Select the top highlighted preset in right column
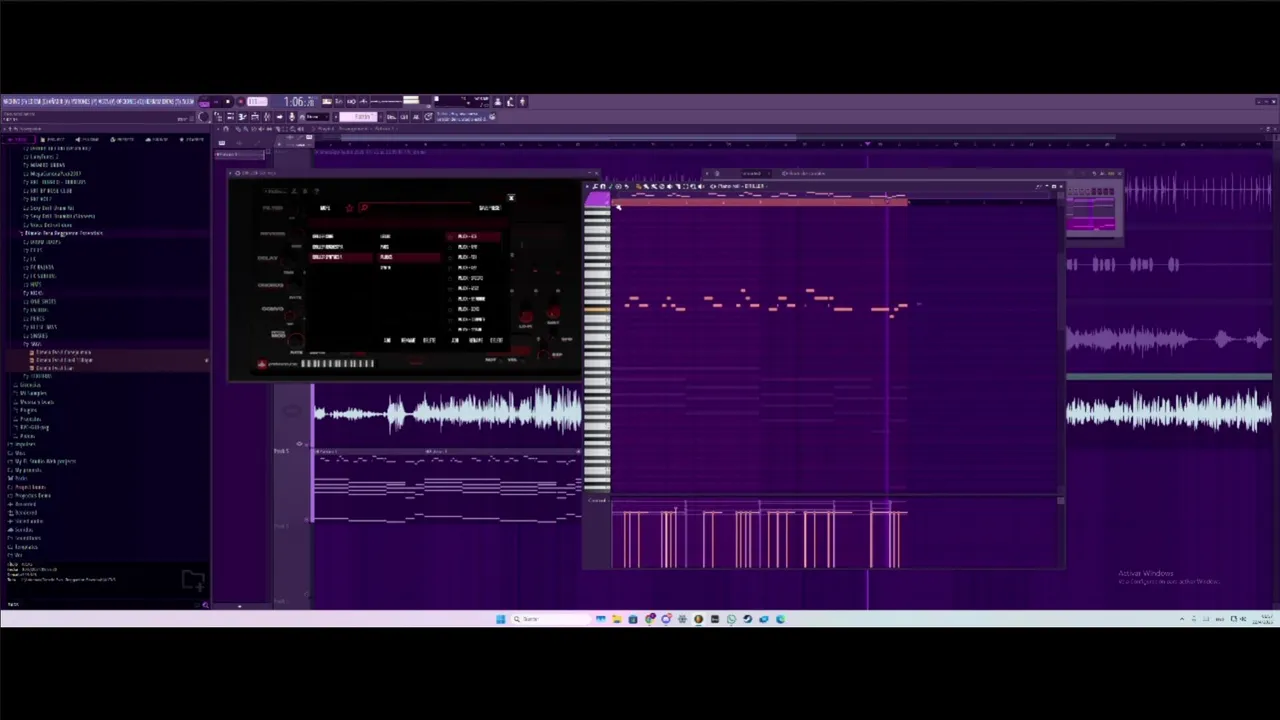The image size is (1280, 720). pyautogui.click(x=474, y=236)
